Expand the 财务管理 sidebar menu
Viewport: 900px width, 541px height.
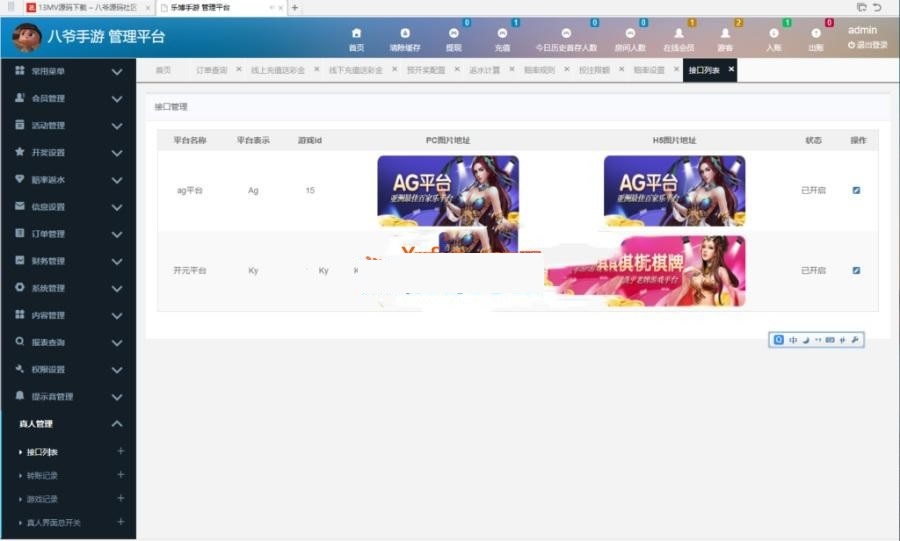click(68, 261)
